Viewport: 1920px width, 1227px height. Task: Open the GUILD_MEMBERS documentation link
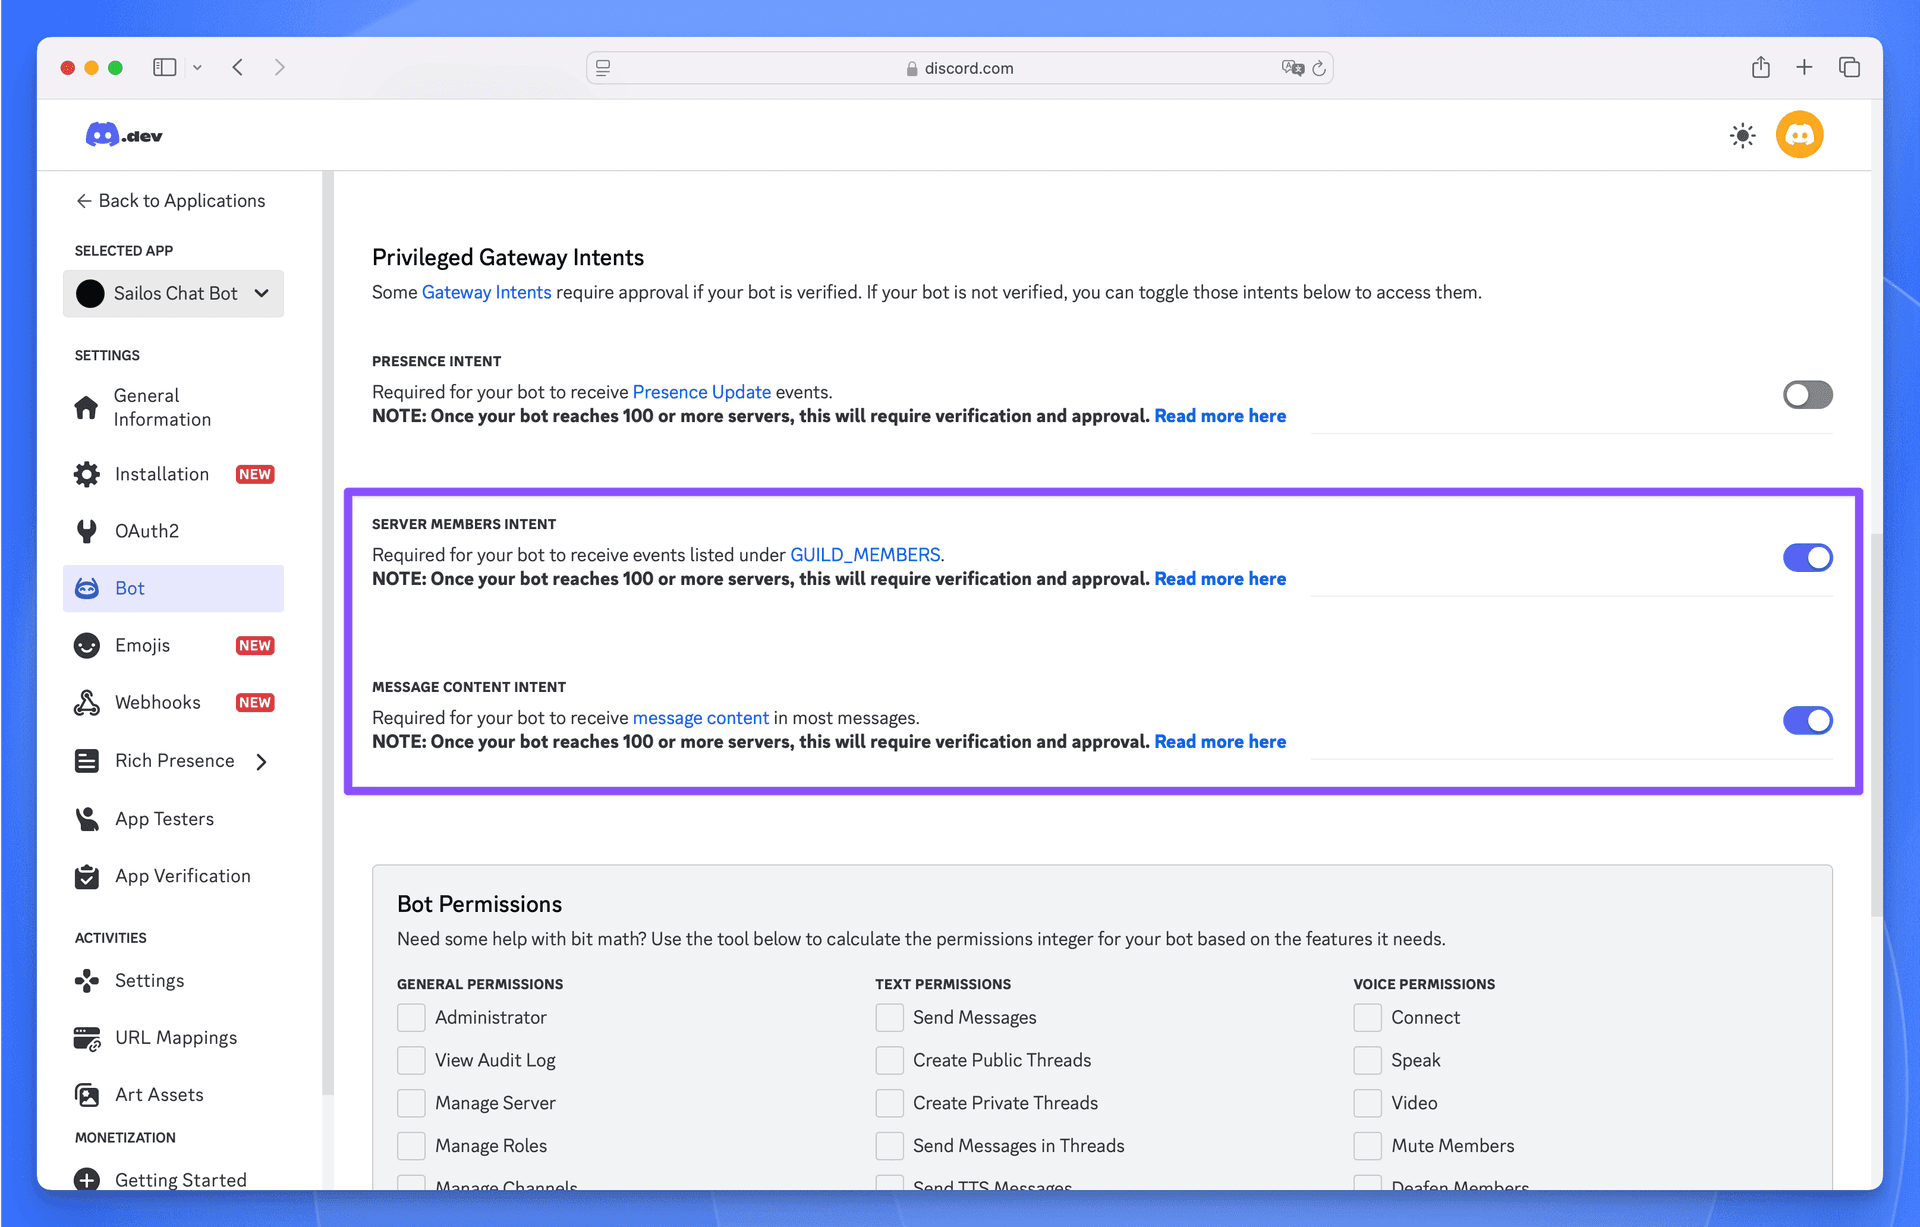865,554
